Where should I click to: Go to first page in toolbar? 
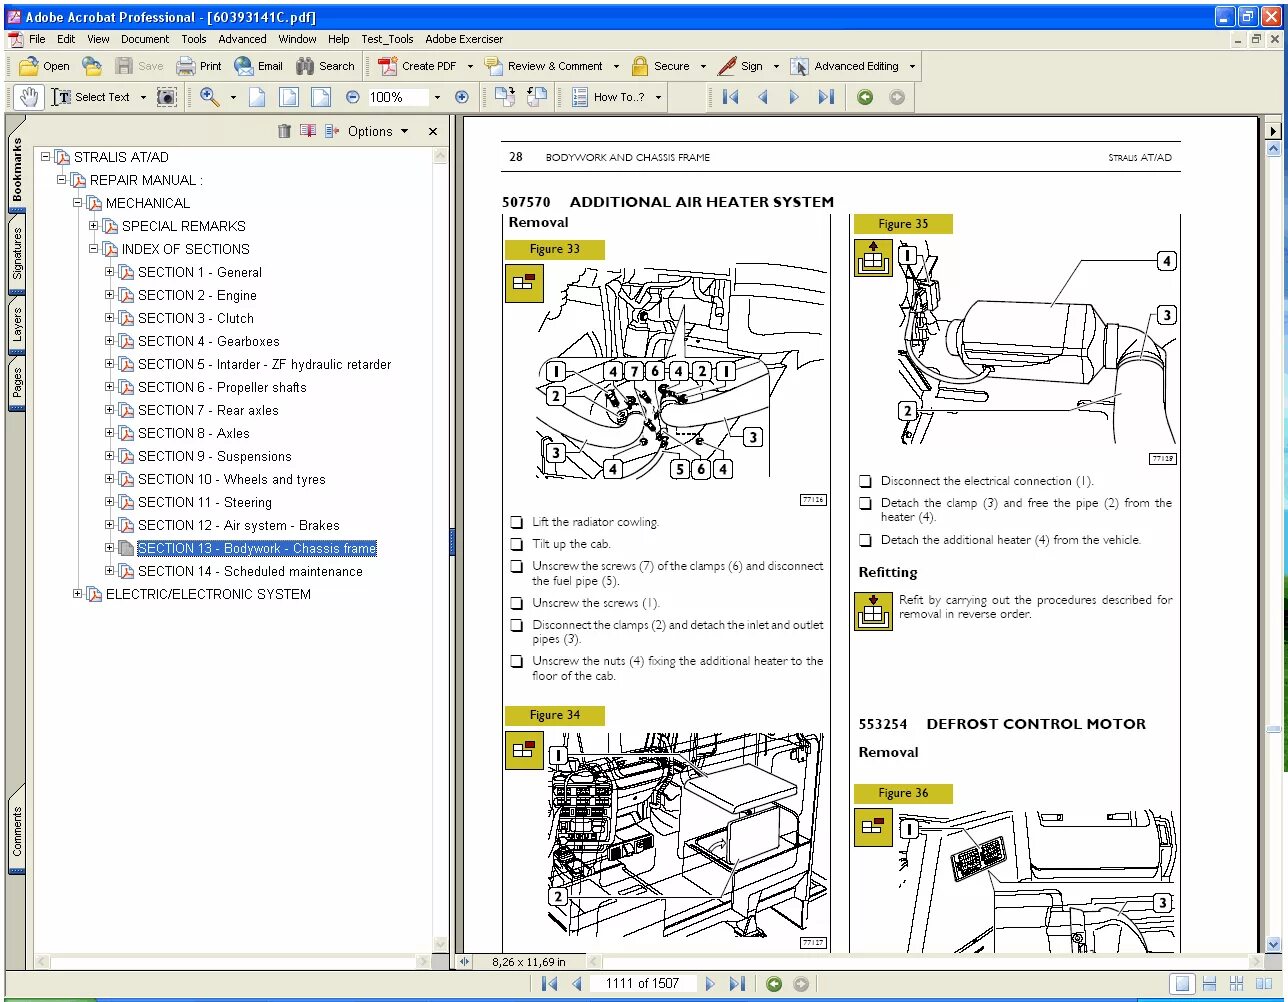click(x=731, y=97)
